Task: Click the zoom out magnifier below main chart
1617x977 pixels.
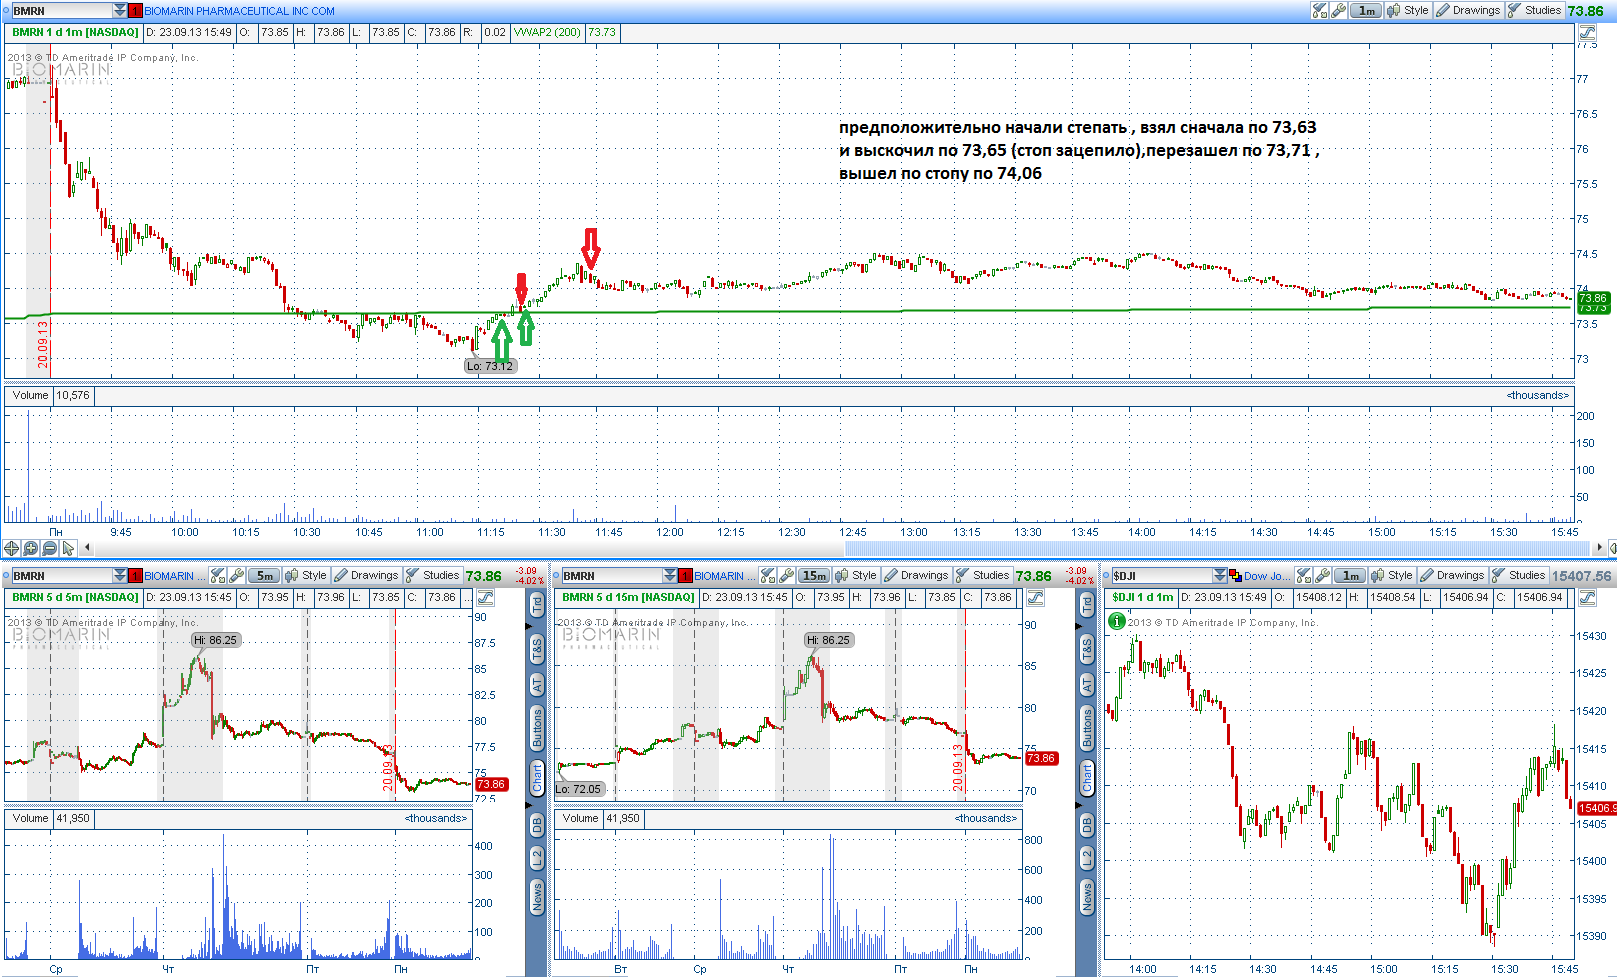Action: coord(50,548)
